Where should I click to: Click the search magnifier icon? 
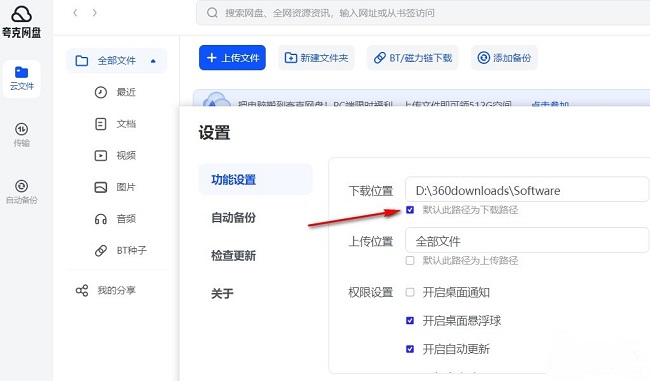[x=212, y=13]
